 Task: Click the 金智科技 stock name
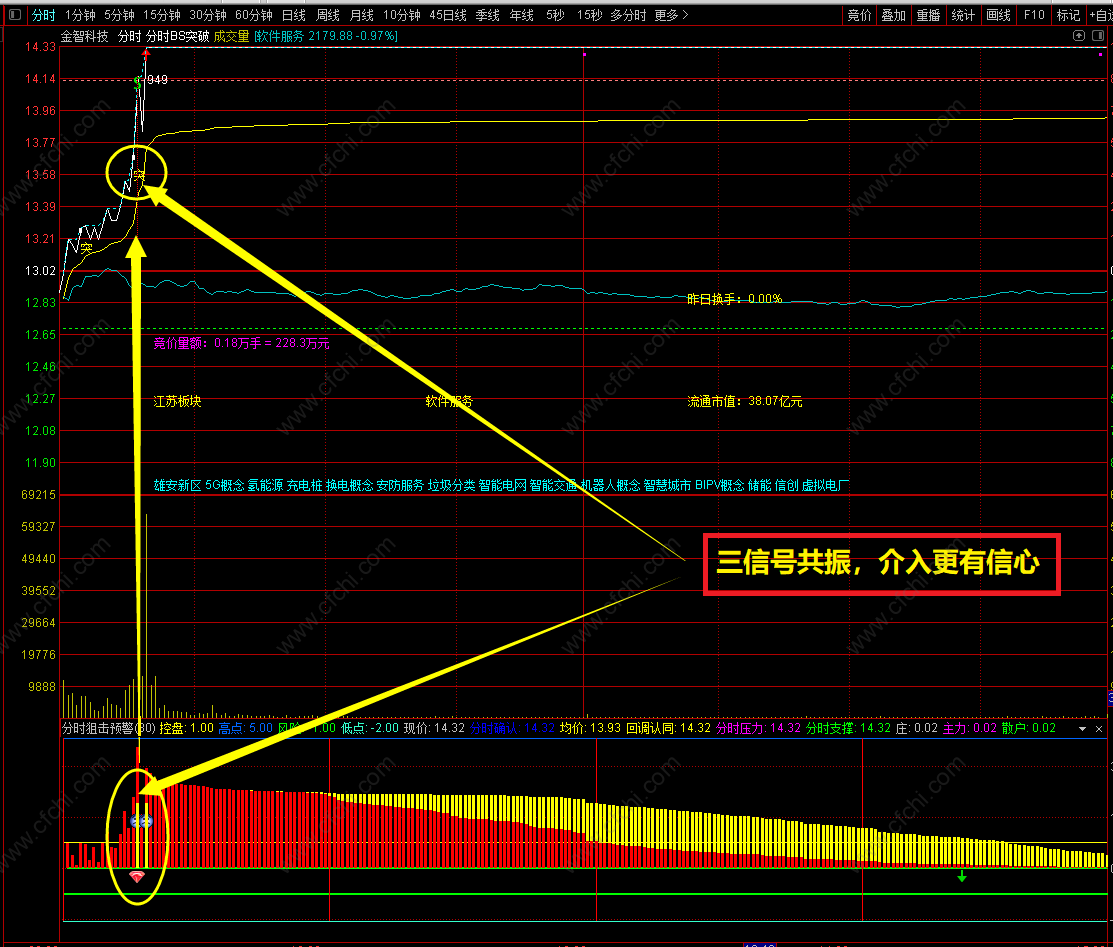click(x=84, y=36)
